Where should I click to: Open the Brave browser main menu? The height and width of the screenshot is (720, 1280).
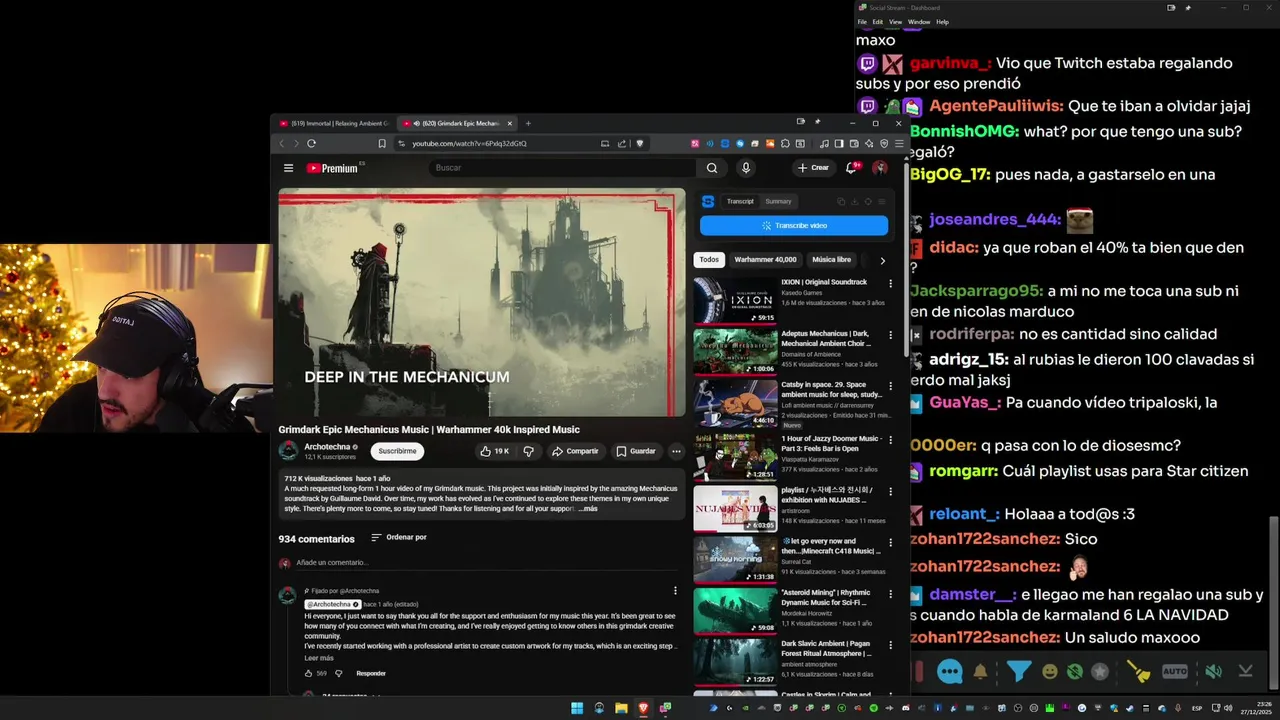point(899,143)
